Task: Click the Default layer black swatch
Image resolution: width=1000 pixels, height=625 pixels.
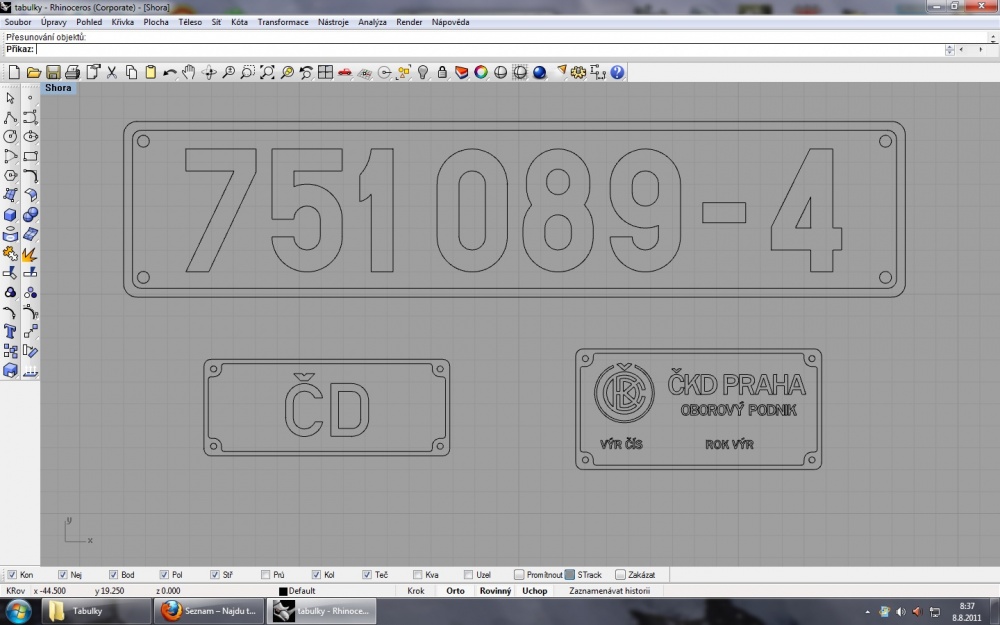Action: pyautogui.click(x=283, y=591)
